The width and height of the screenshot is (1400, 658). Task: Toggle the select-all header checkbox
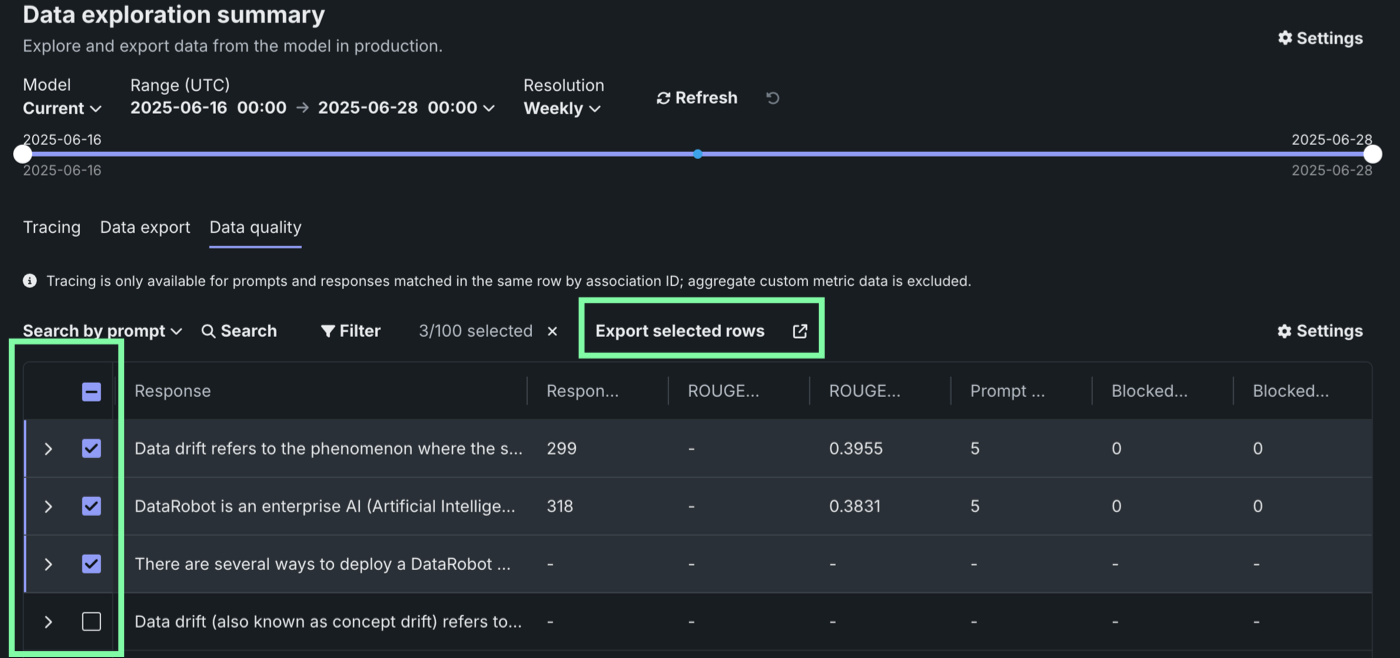coord(91,392)
